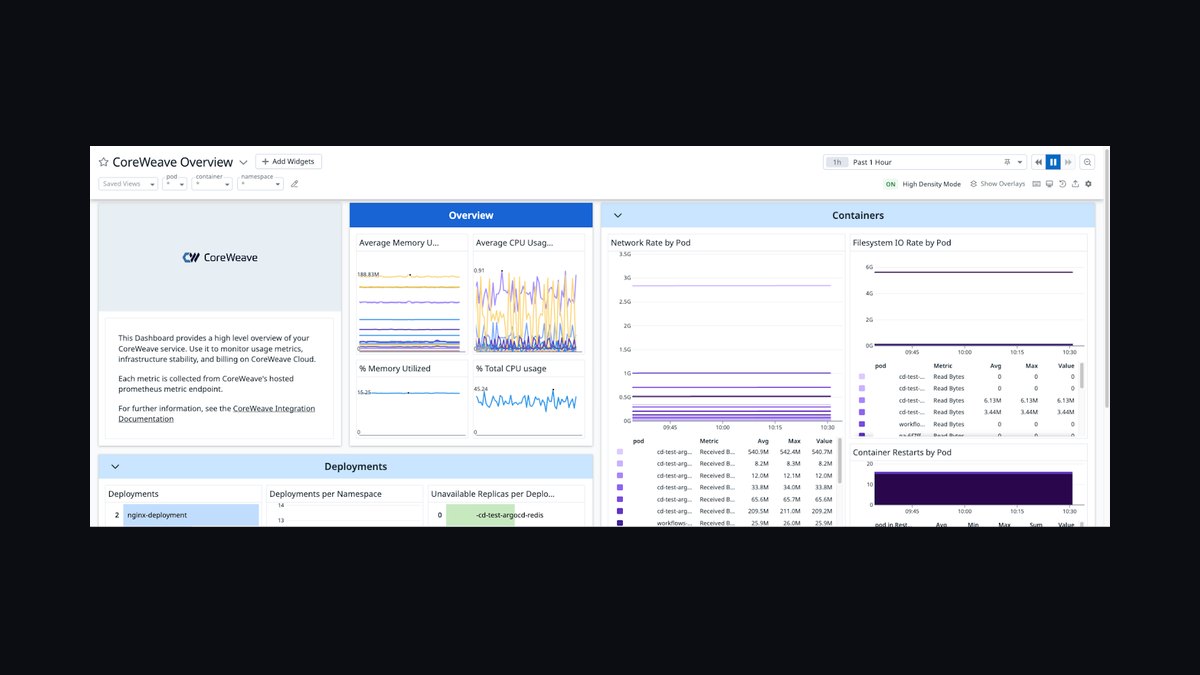Enter TV mode via the monitor icon
This screenshot has height=675, width=1200.
[x=1050, y=184]
